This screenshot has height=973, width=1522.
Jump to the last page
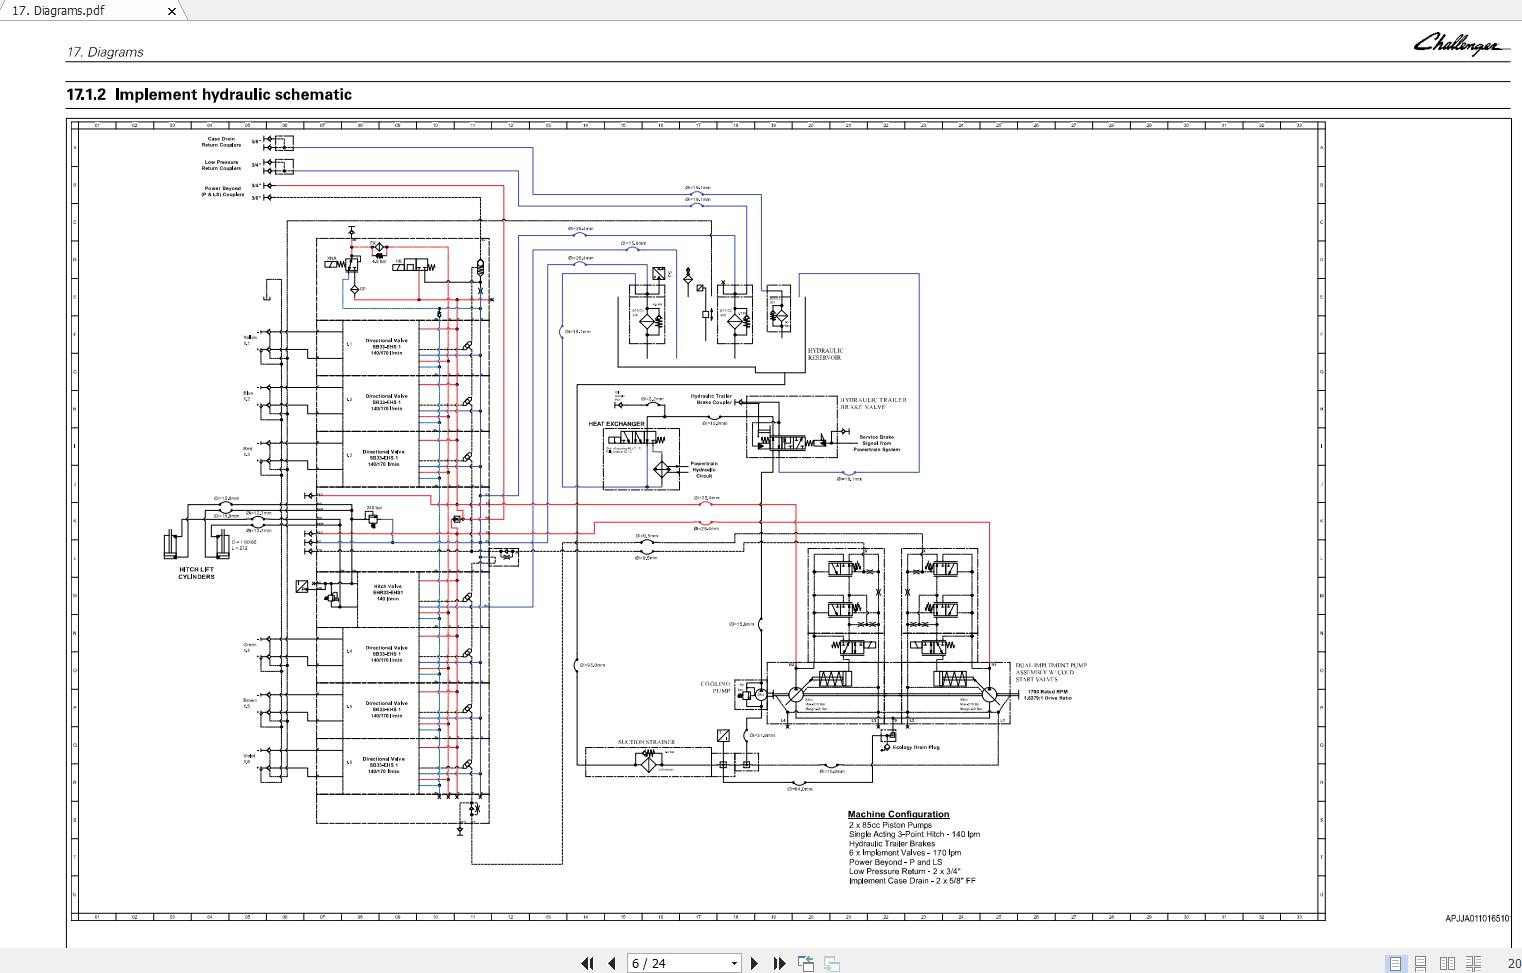(779, 963)
